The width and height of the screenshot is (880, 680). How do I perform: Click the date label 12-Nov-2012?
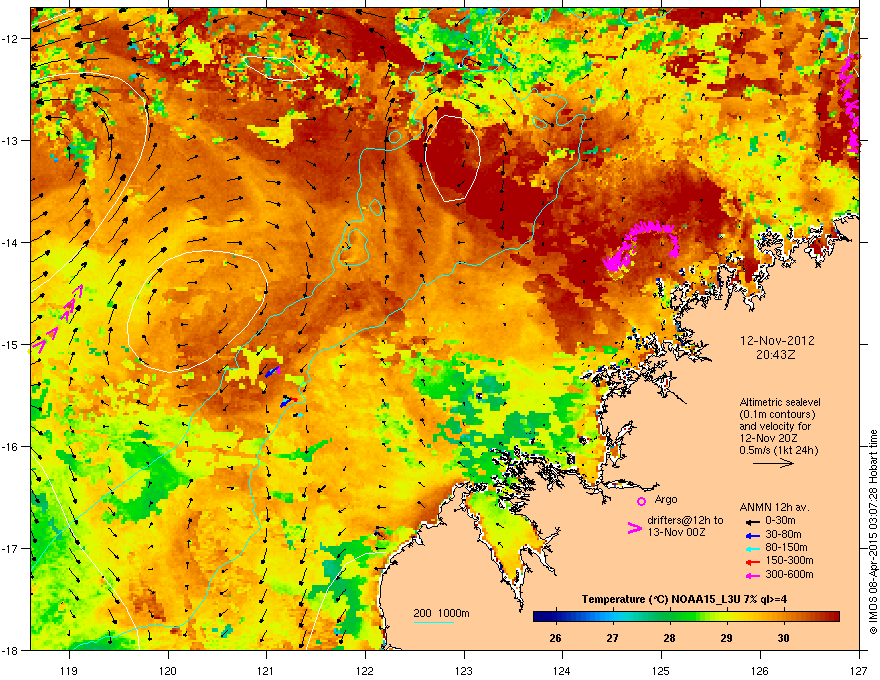[777, 341]
